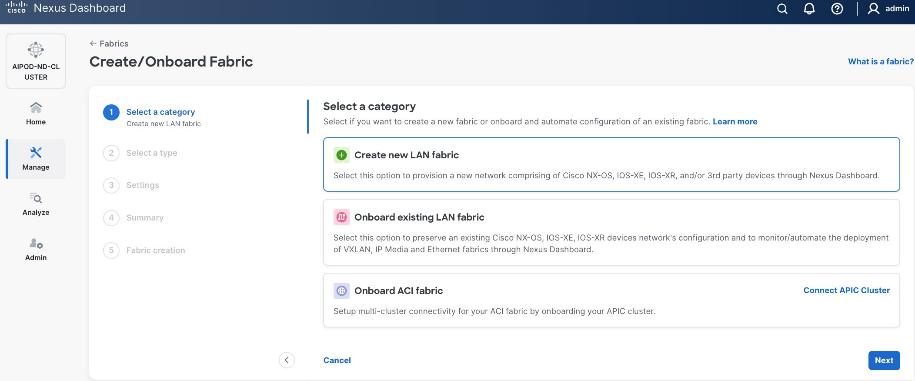Click the Cancel button
915x381 pixels.
coord(337,361)
